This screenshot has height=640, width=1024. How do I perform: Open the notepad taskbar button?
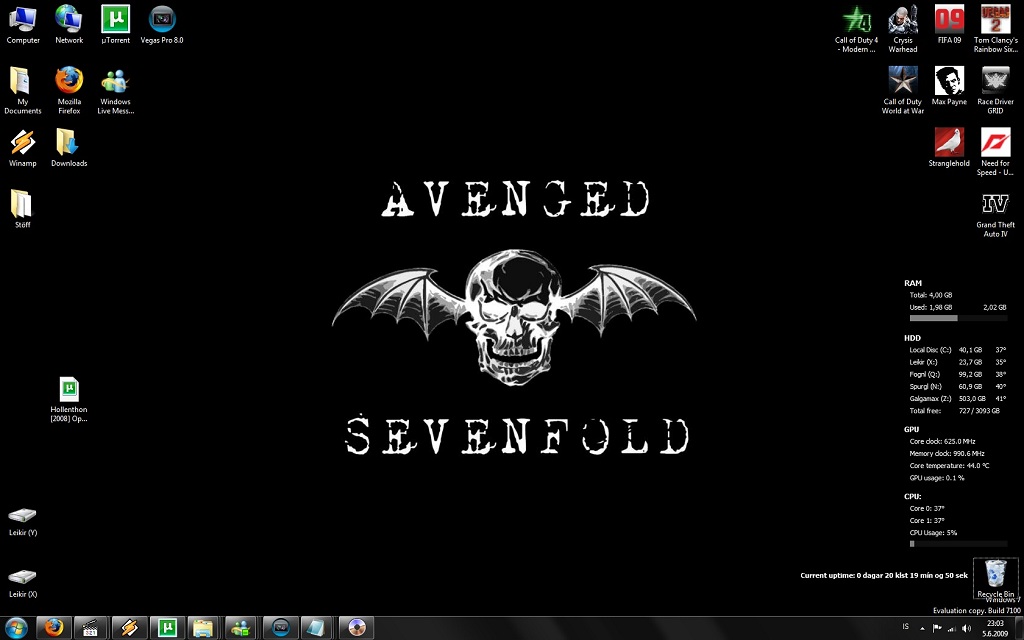coord(317,628)
